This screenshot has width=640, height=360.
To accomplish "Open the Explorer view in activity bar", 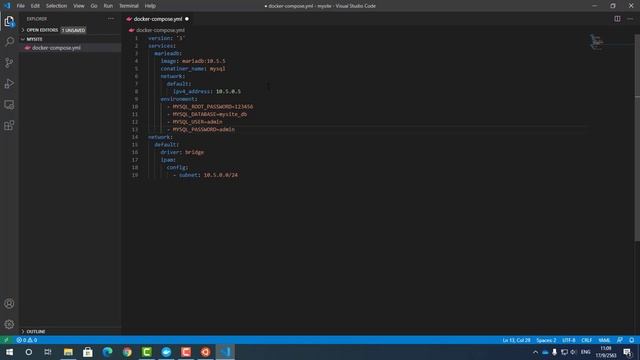I will [x=9, y=21].
